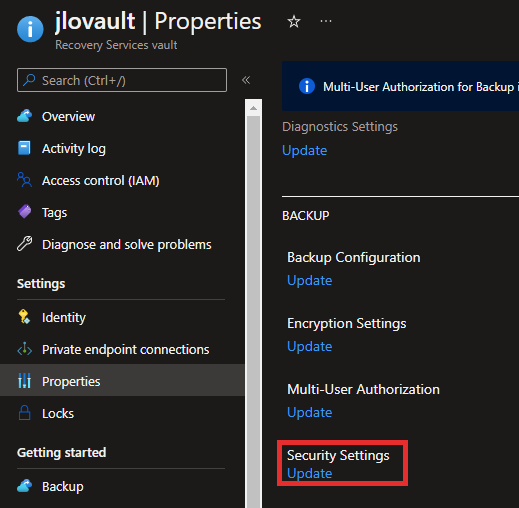Click the sidebar scrollbar up arrow
The height and width of the screenshot is (508, 519).
[x=253, y=108]
